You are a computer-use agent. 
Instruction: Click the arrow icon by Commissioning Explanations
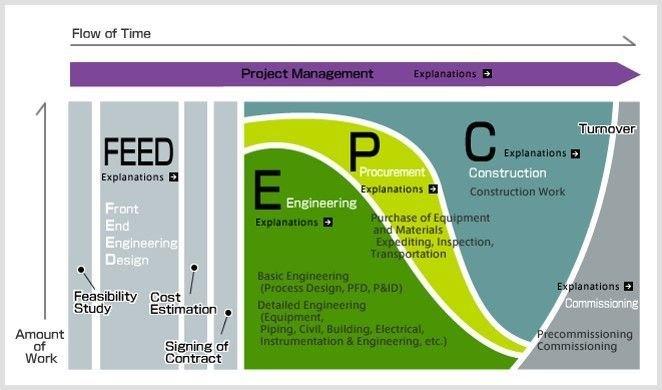[629, 286]
